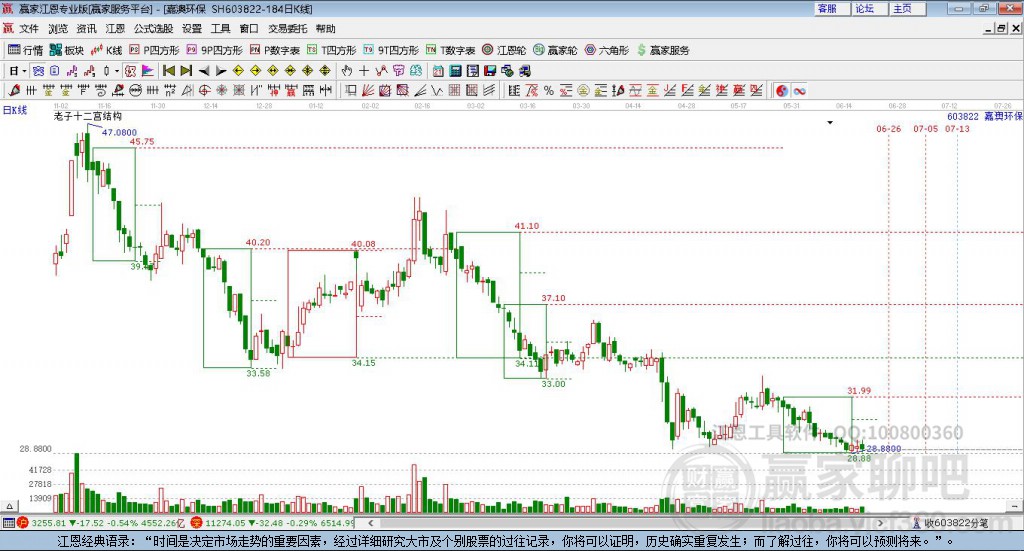The height and width of the screenshot is (551, 1024).
Task: Click the 老子十二宫结构 indicator label
Action: coord(88,116)
